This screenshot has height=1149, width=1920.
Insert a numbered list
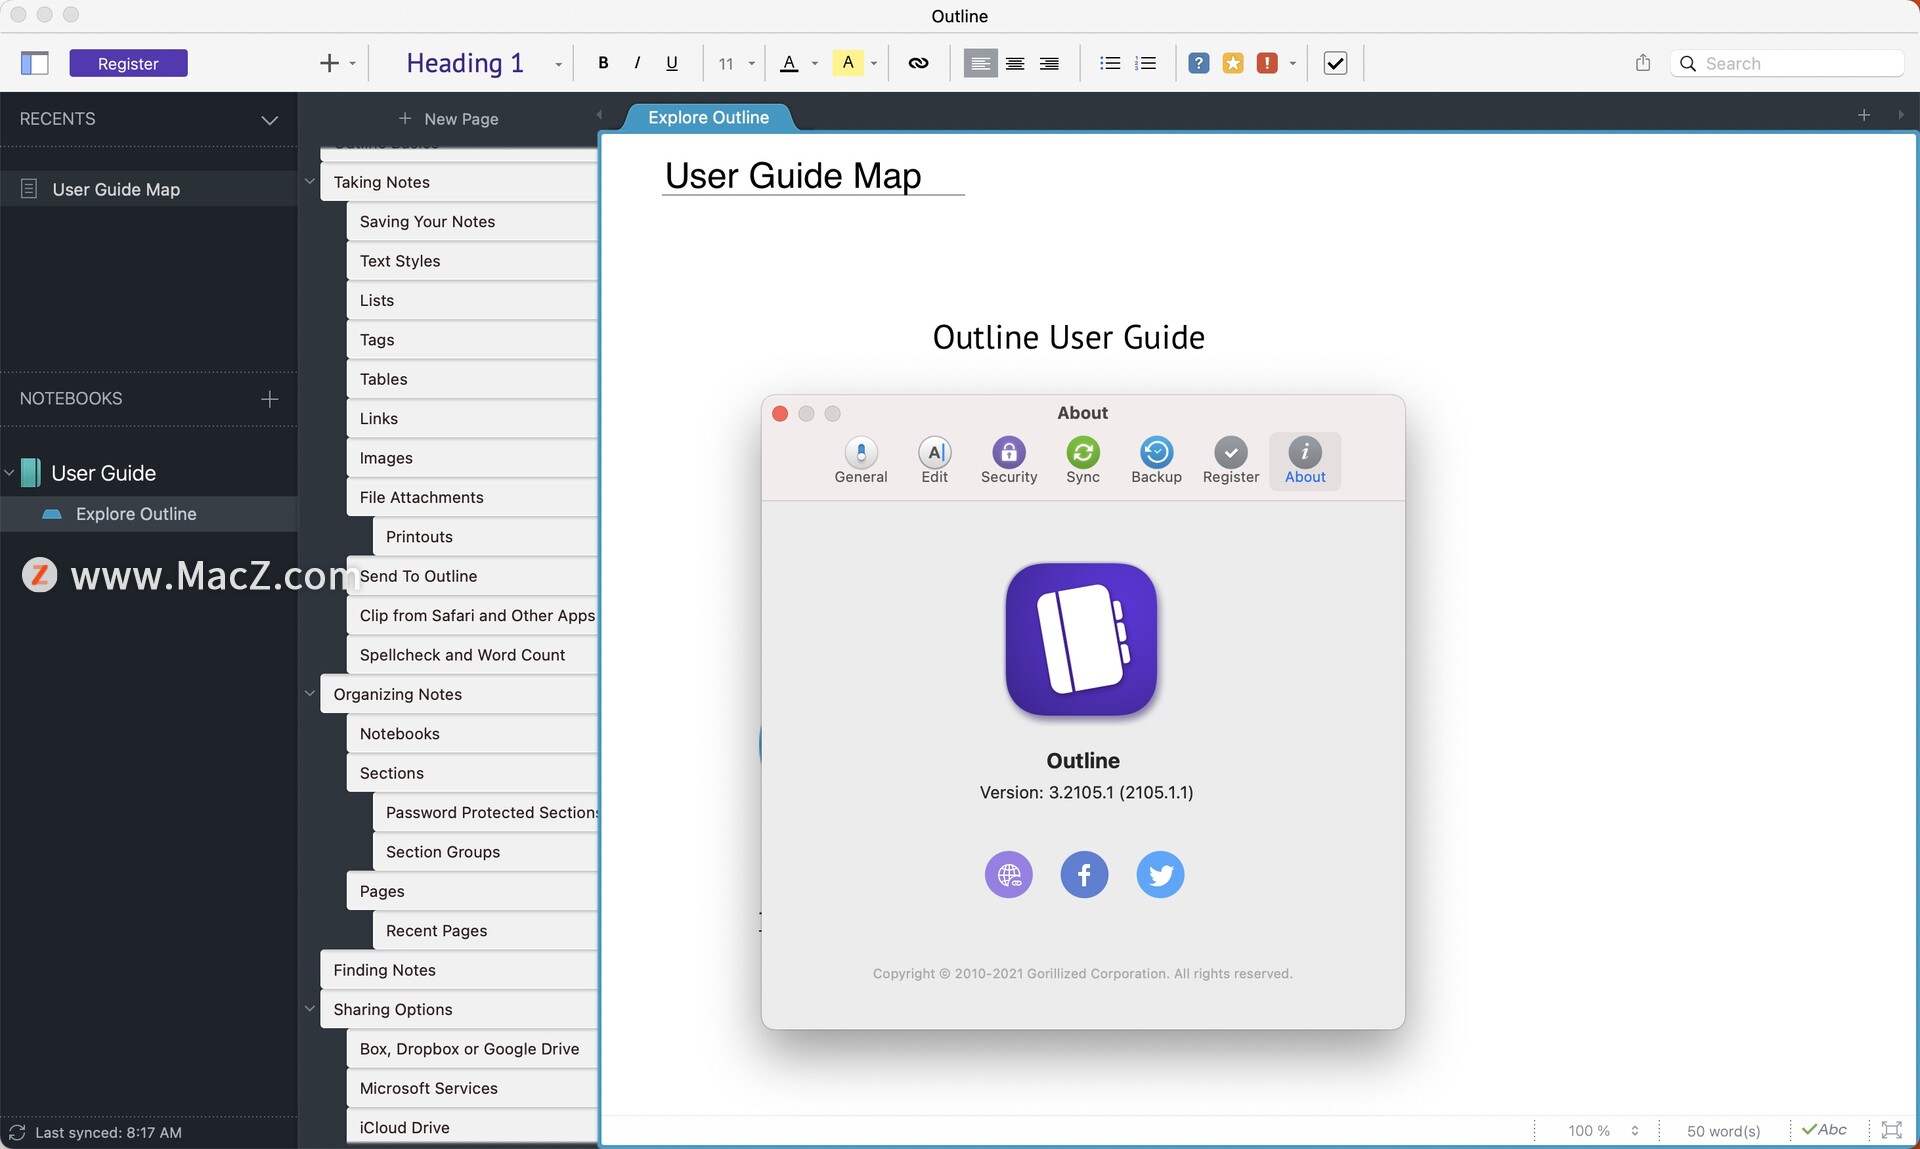pos(1146,63)
